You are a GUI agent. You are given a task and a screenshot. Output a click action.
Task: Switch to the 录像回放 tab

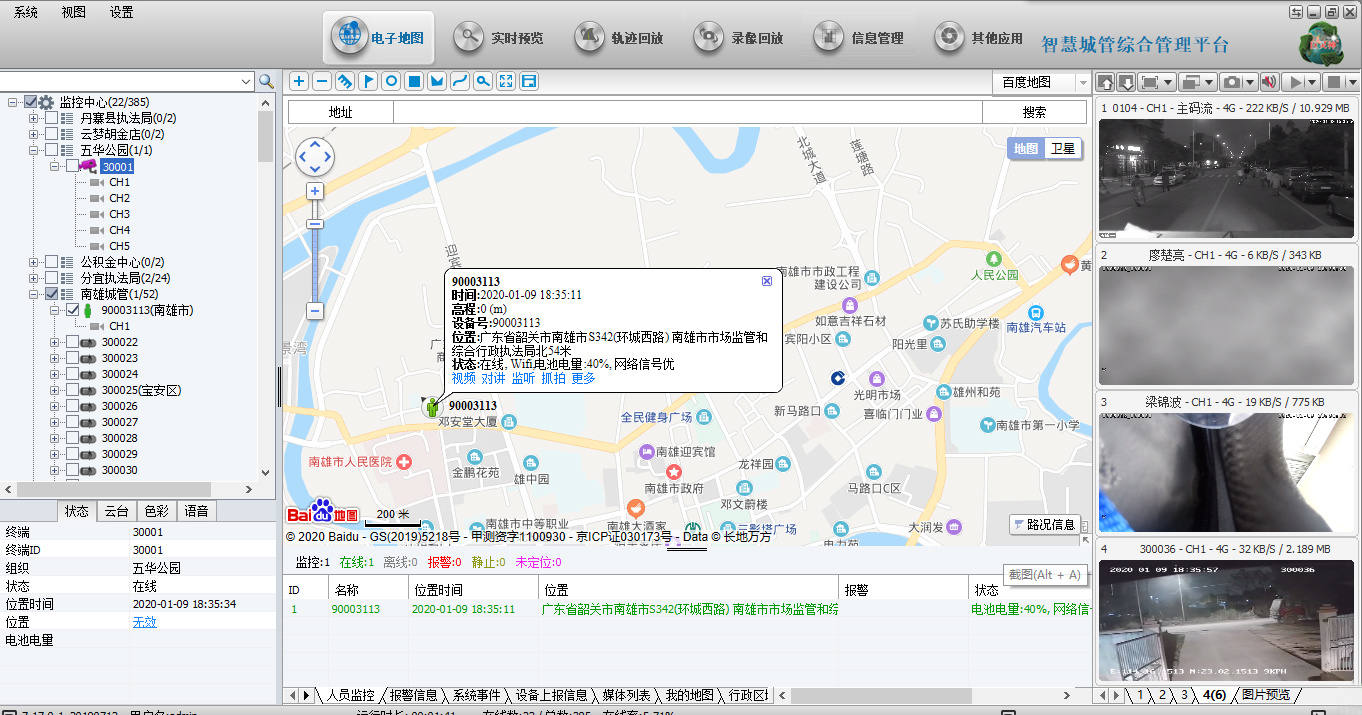tap(738, 38)
